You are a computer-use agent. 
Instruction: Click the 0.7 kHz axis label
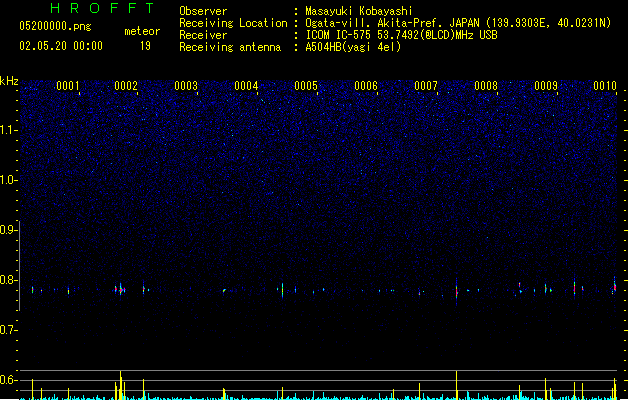8,330
